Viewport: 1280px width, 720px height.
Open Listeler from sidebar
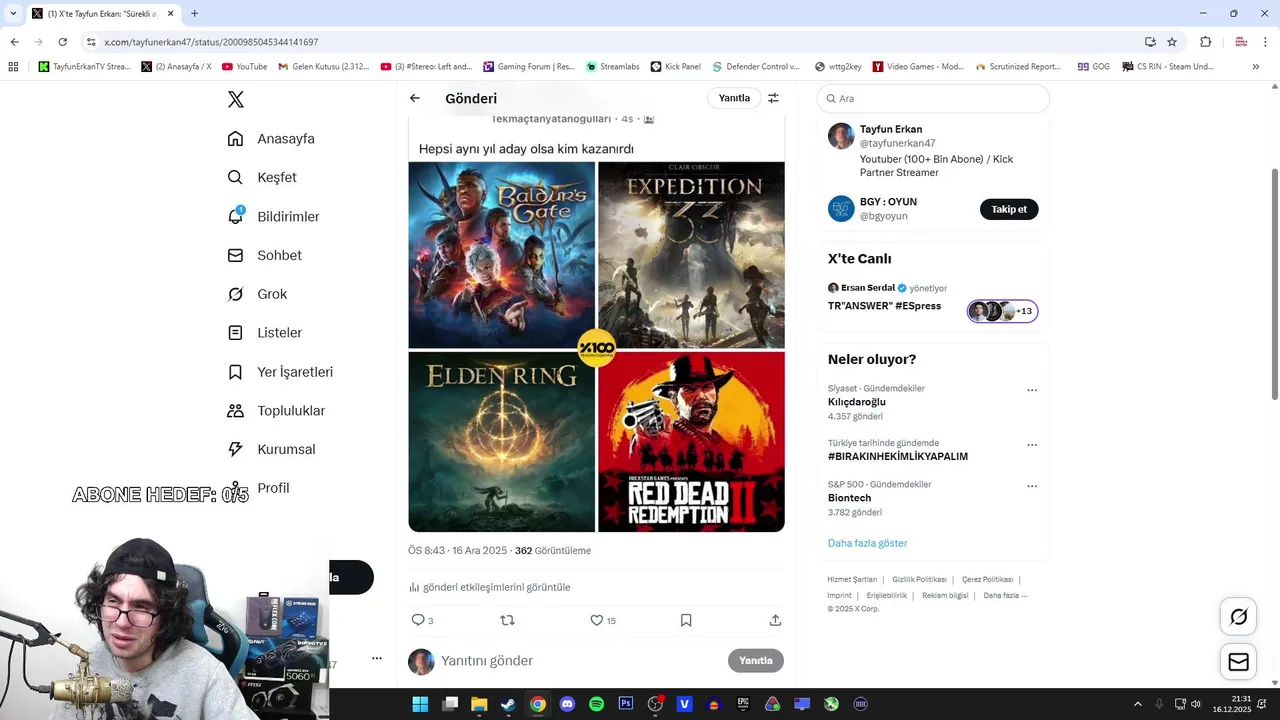click(264, 333)
